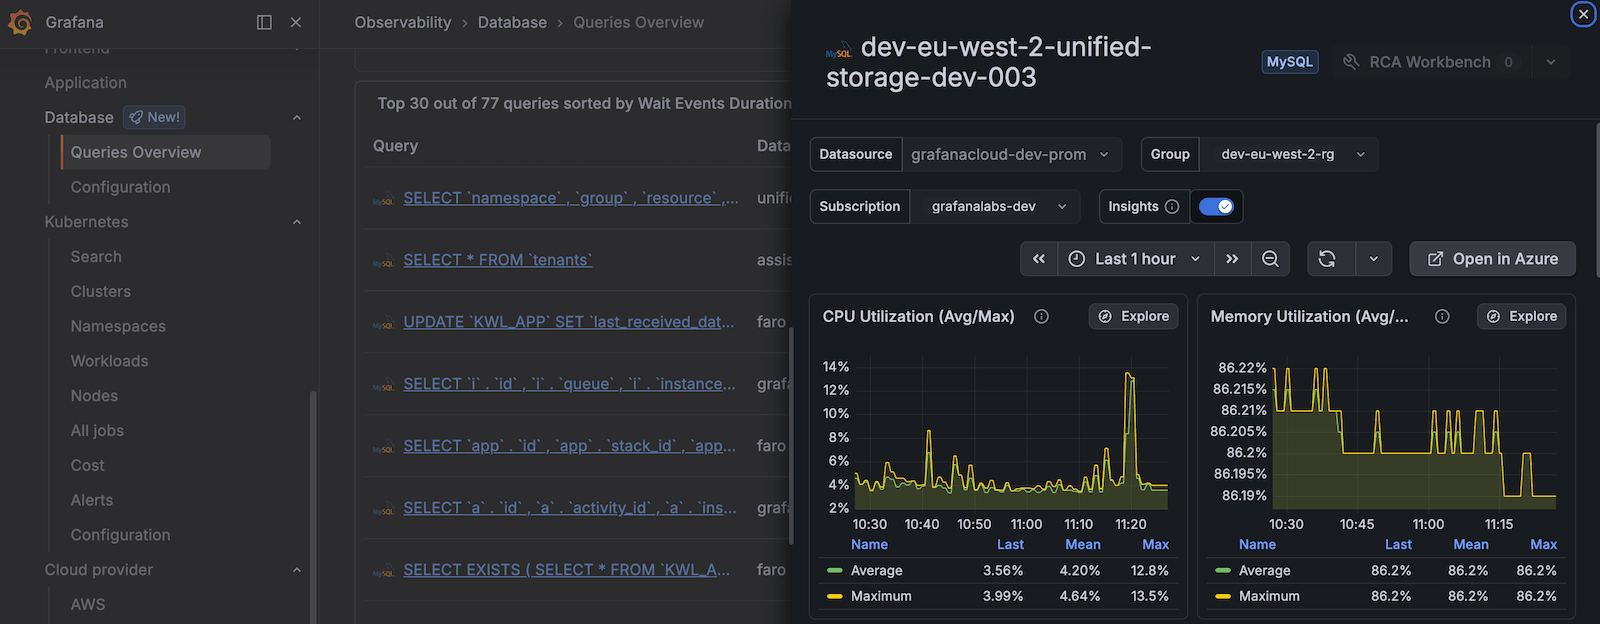Viewport: 1600px width, 624px height.
Task: Open Kubernetes Alerts page
Action: (92, 500)
